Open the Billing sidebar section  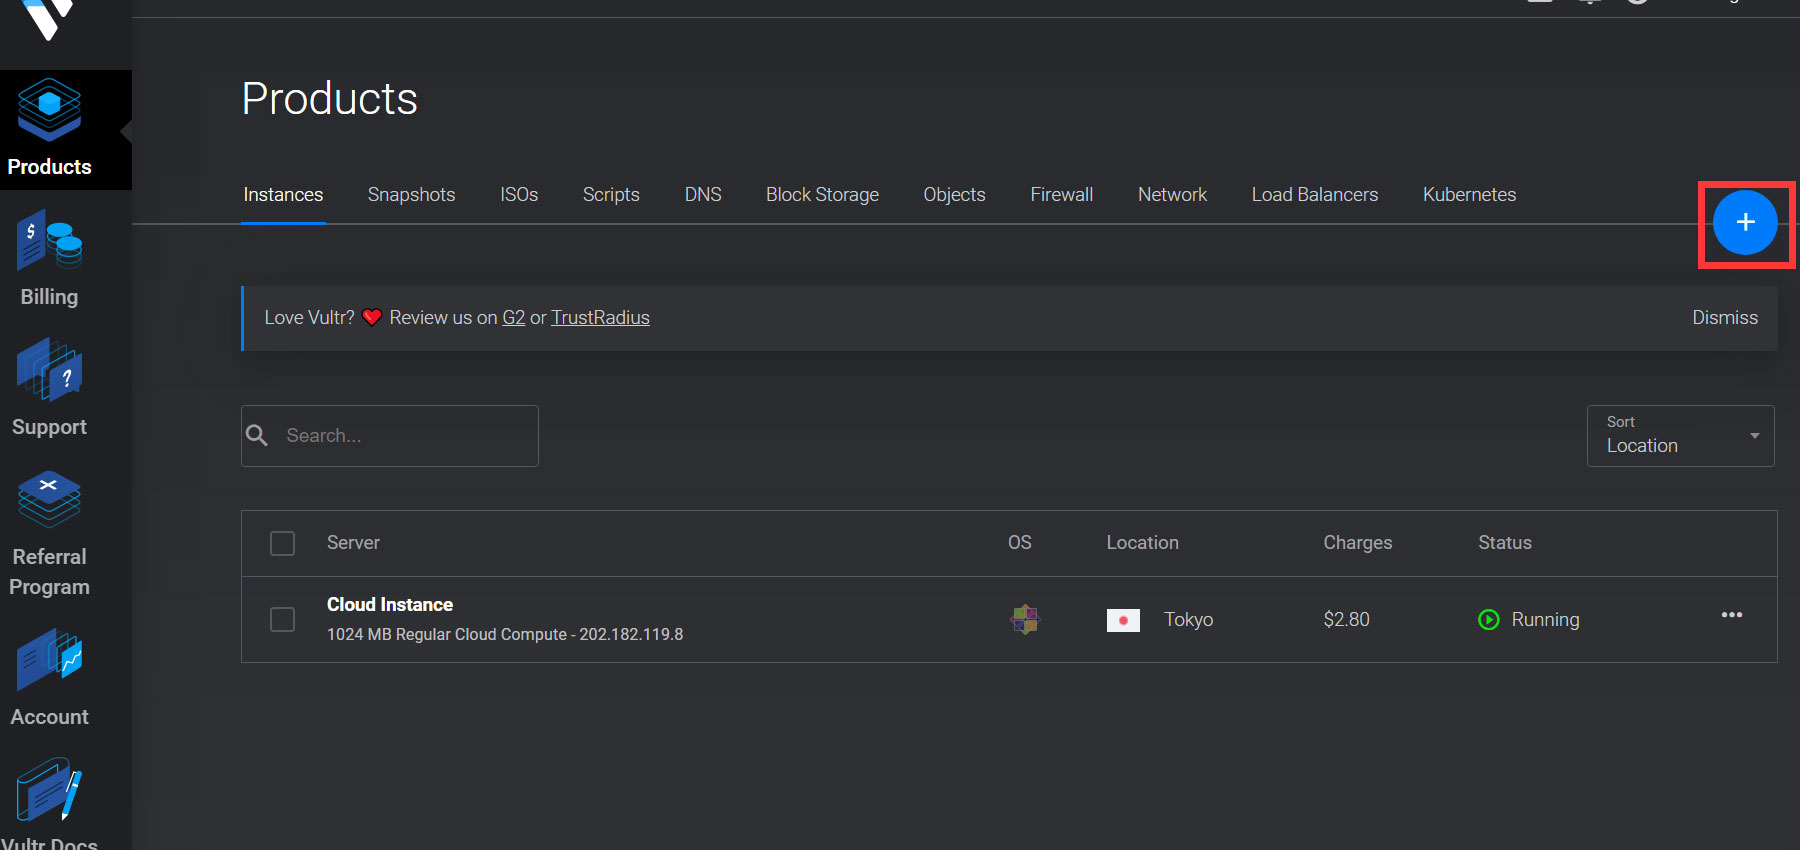[x=49, y=259]
